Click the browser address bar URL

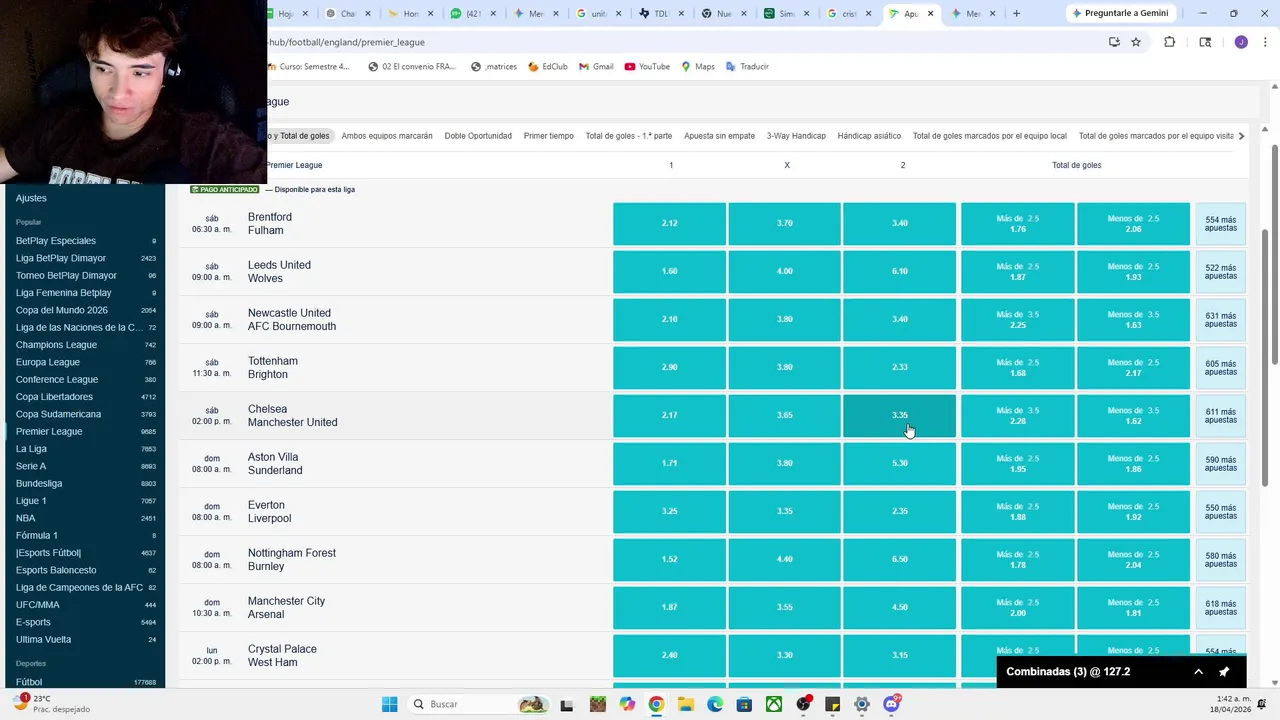click(347, 42)
